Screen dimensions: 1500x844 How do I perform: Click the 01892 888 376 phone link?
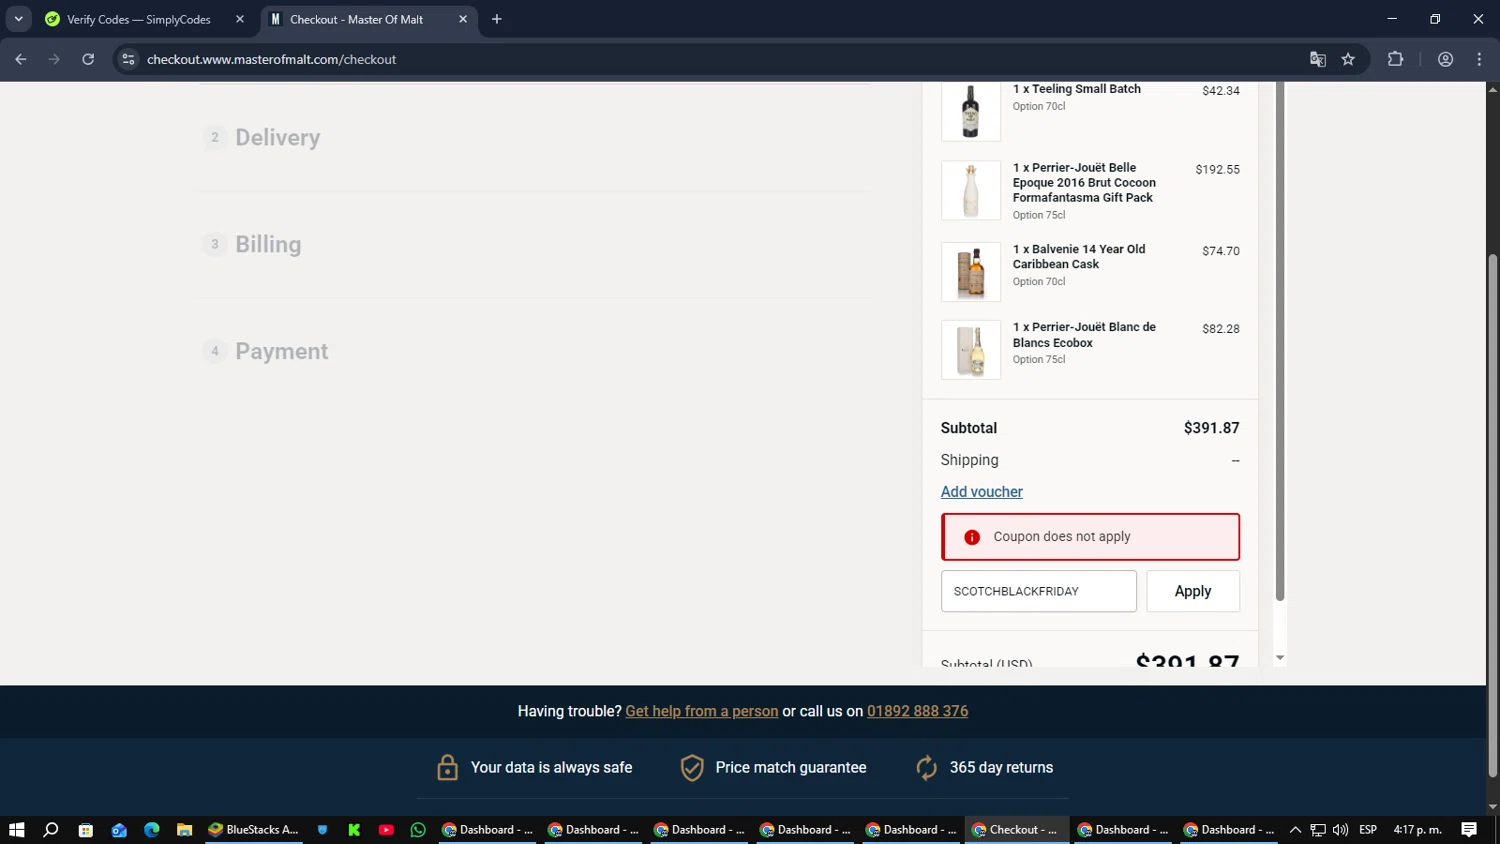[x=917, y=711]
